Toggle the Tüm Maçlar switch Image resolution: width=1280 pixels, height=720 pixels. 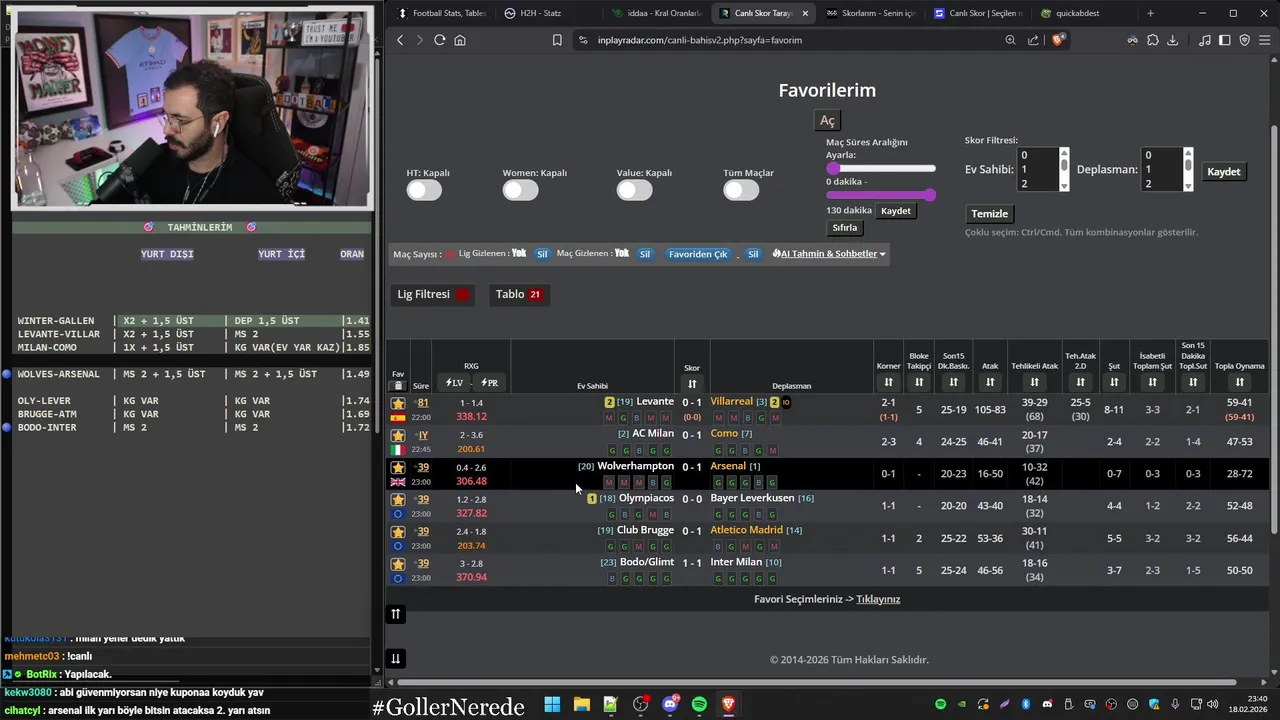741,190
